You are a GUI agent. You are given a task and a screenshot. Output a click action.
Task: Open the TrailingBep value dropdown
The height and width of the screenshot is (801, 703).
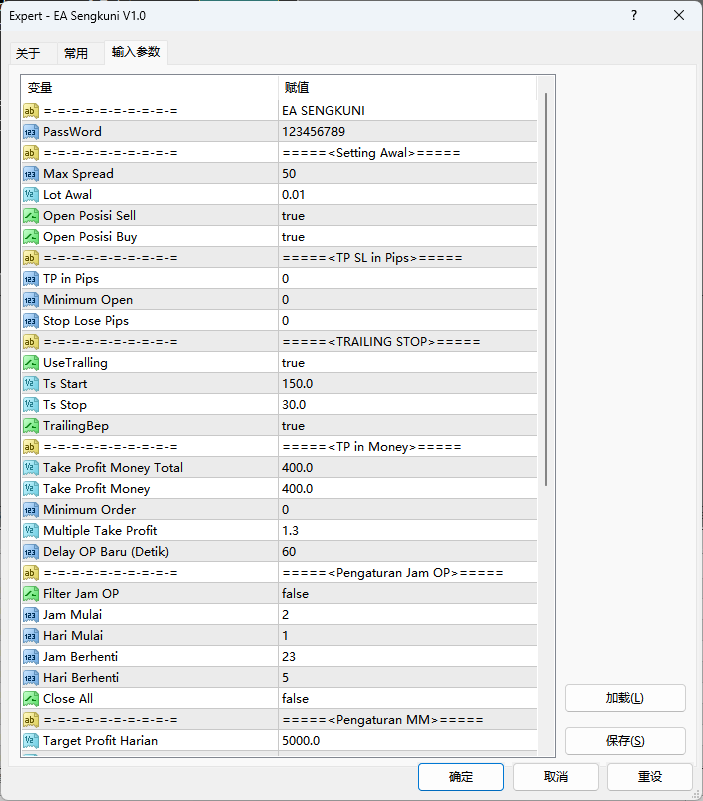407,426
